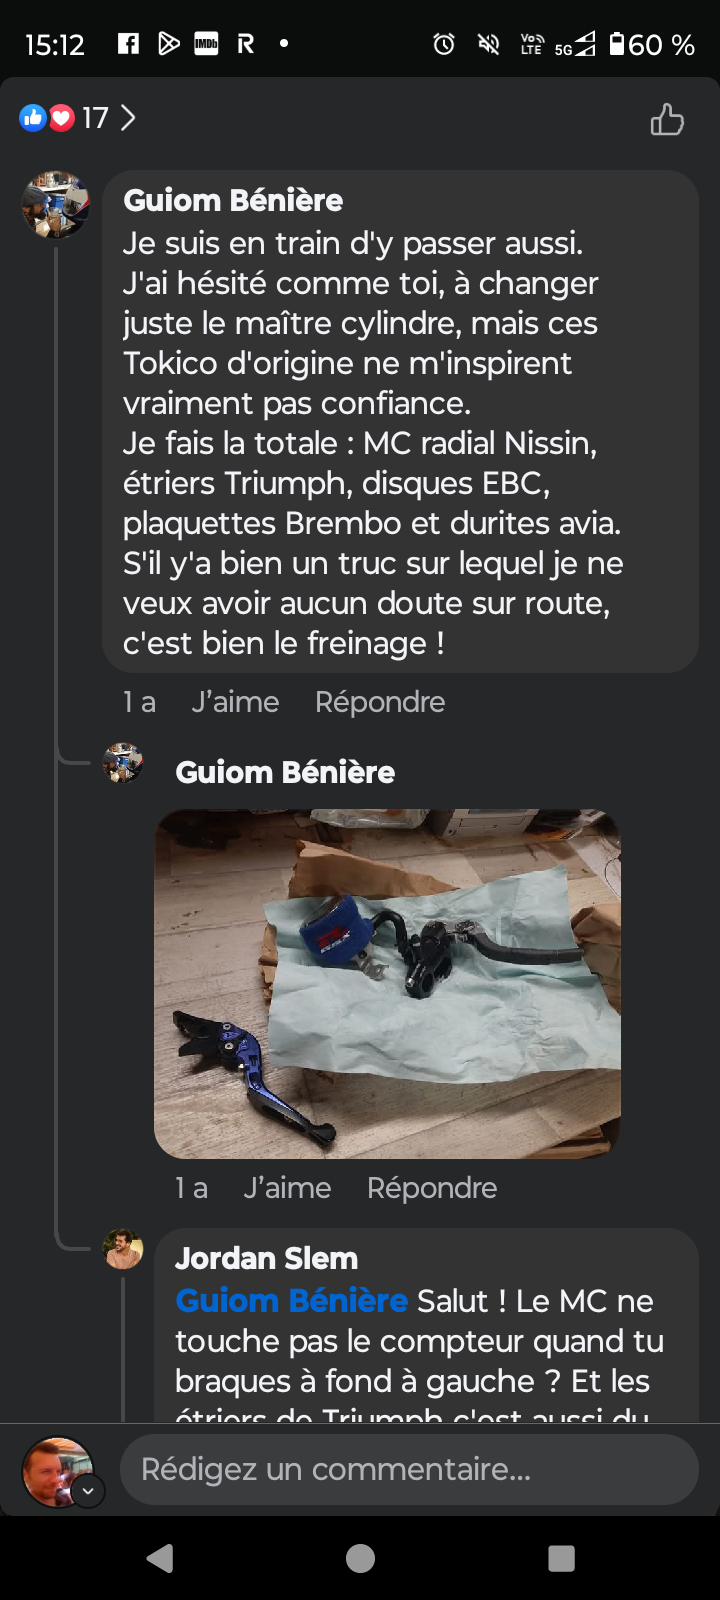Tap the Rédigez un commentaire input field
Image resolution: width=720 pixels, height=1600 pixels.
[409, 1469]
